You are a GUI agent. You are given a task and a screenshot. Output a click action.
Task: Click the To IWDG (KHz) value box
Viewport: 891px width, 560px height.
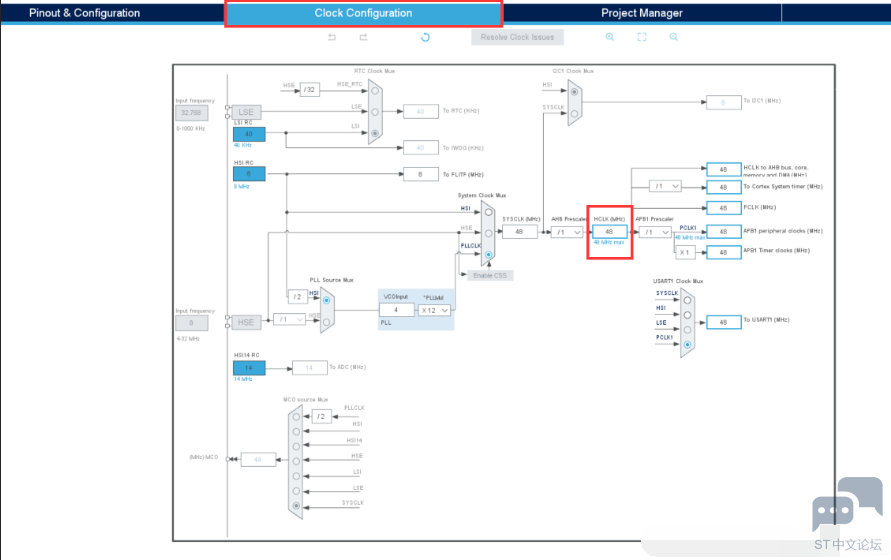tap(420, 148)
